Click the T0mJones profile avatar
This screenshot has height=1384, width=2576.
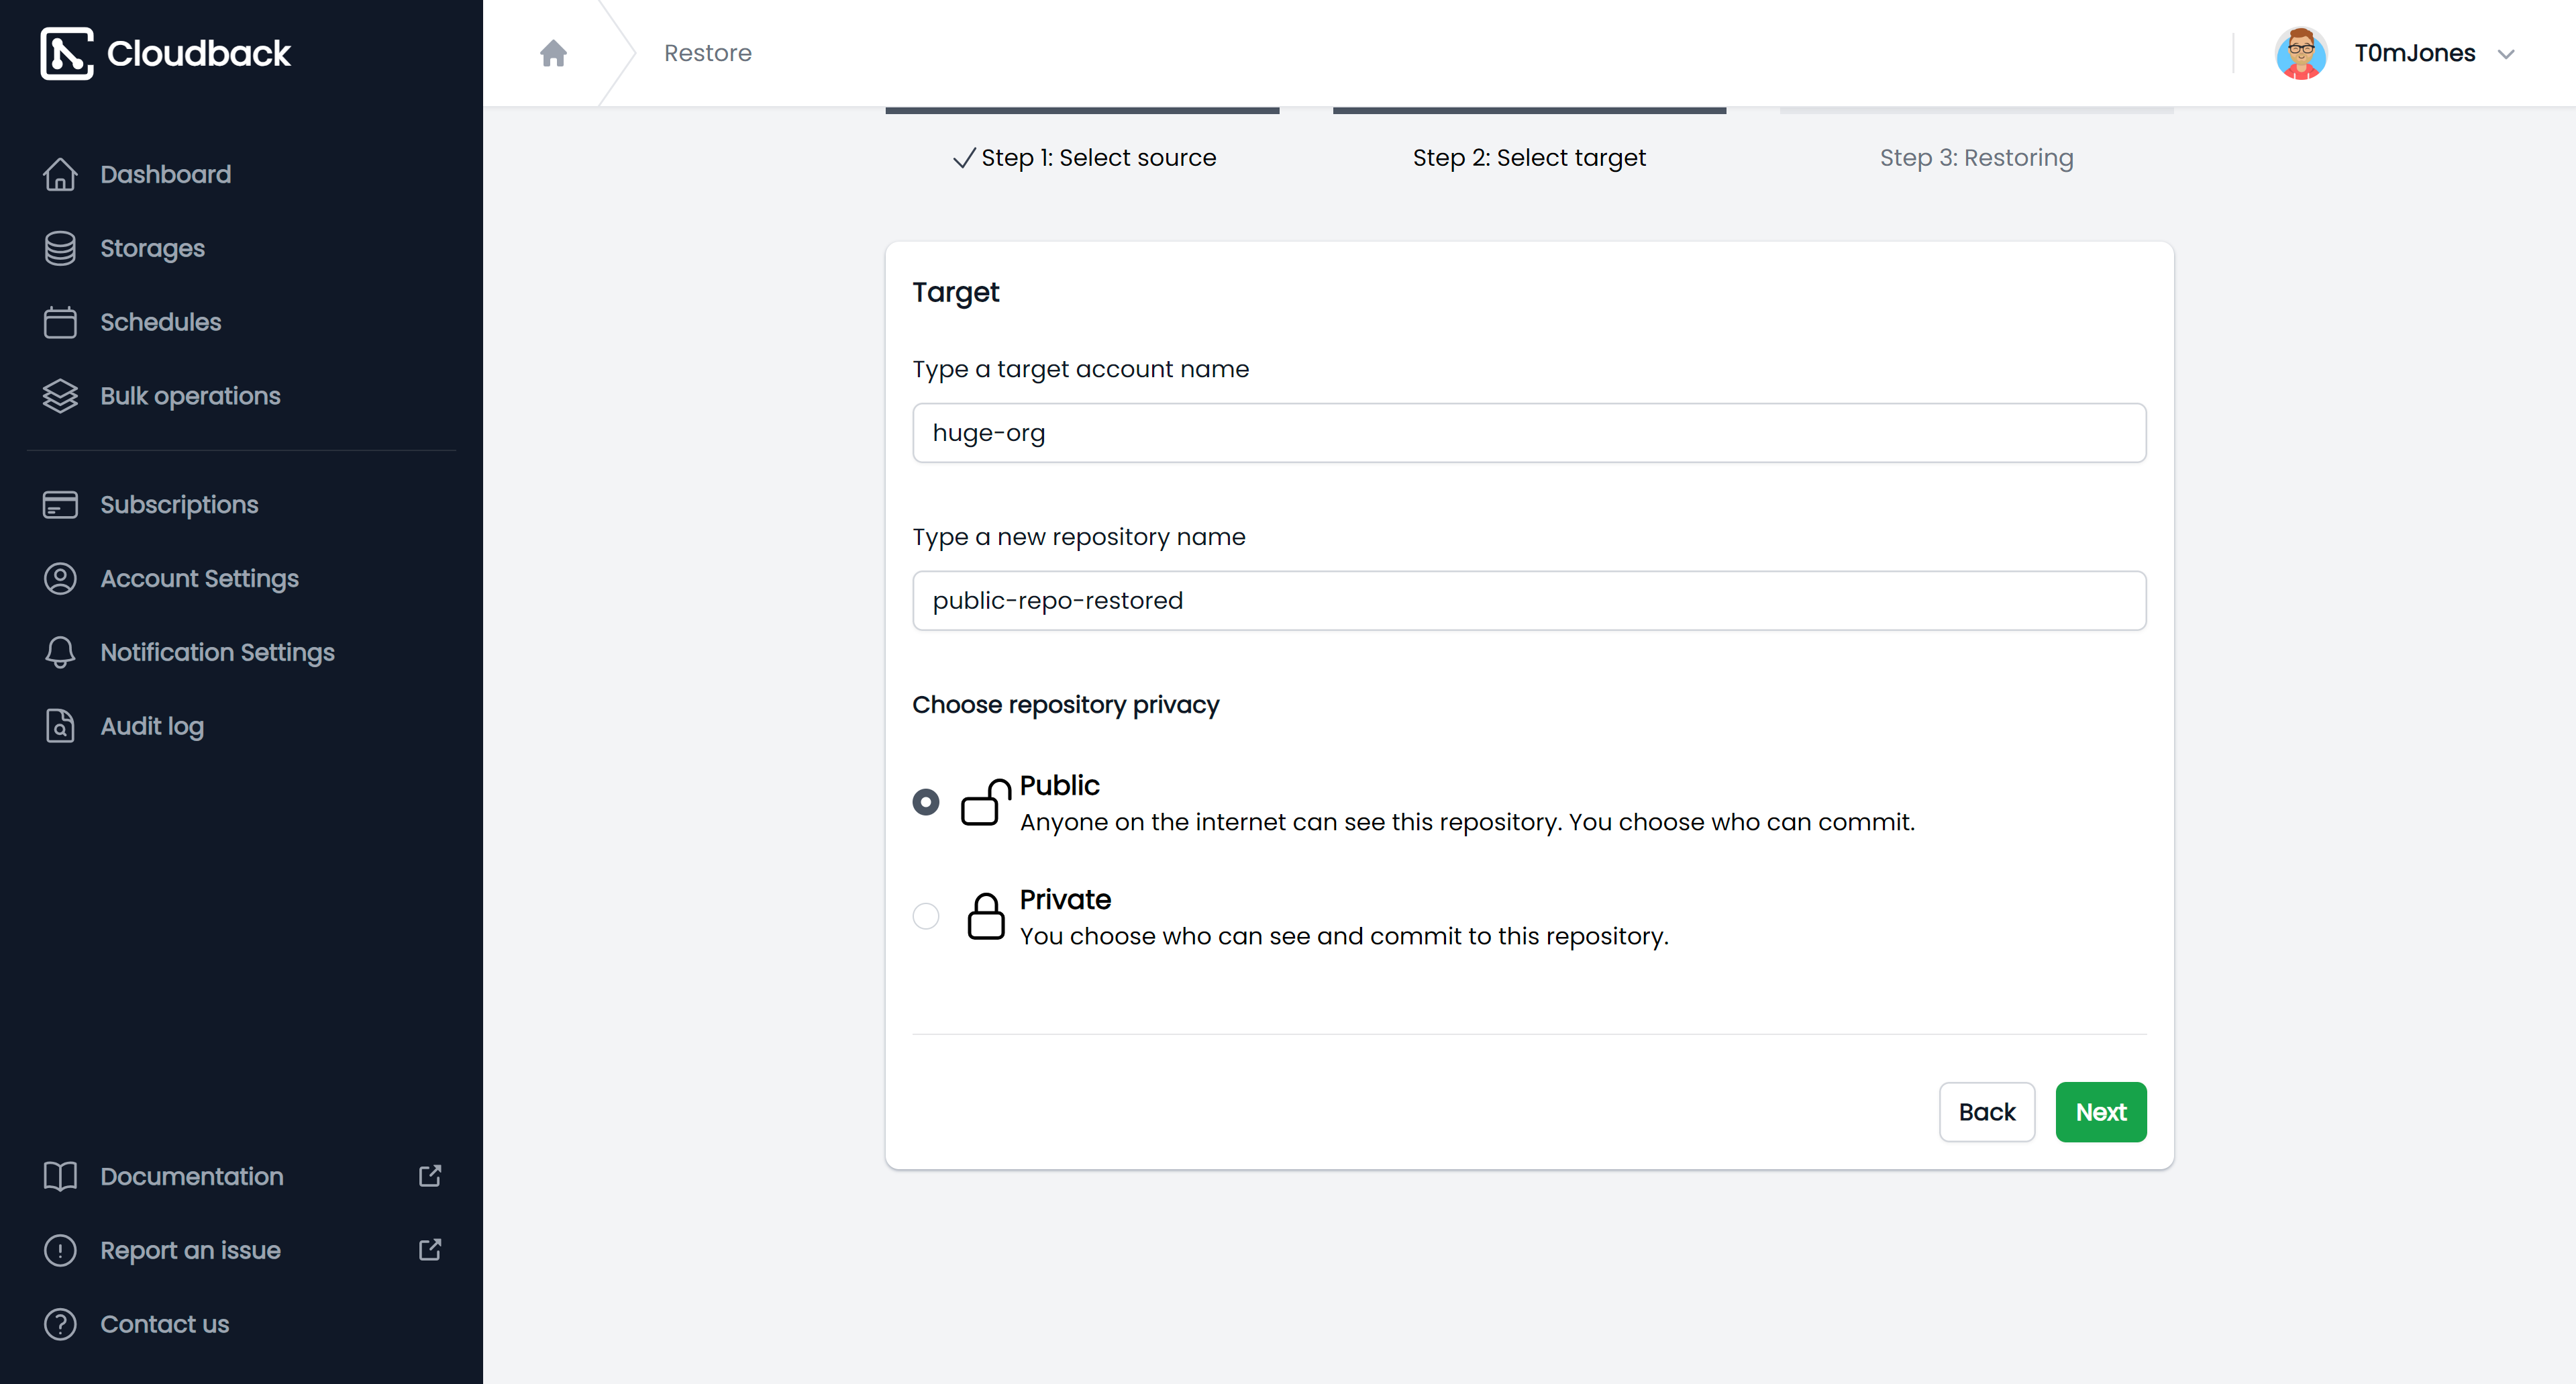point(2301,53)
